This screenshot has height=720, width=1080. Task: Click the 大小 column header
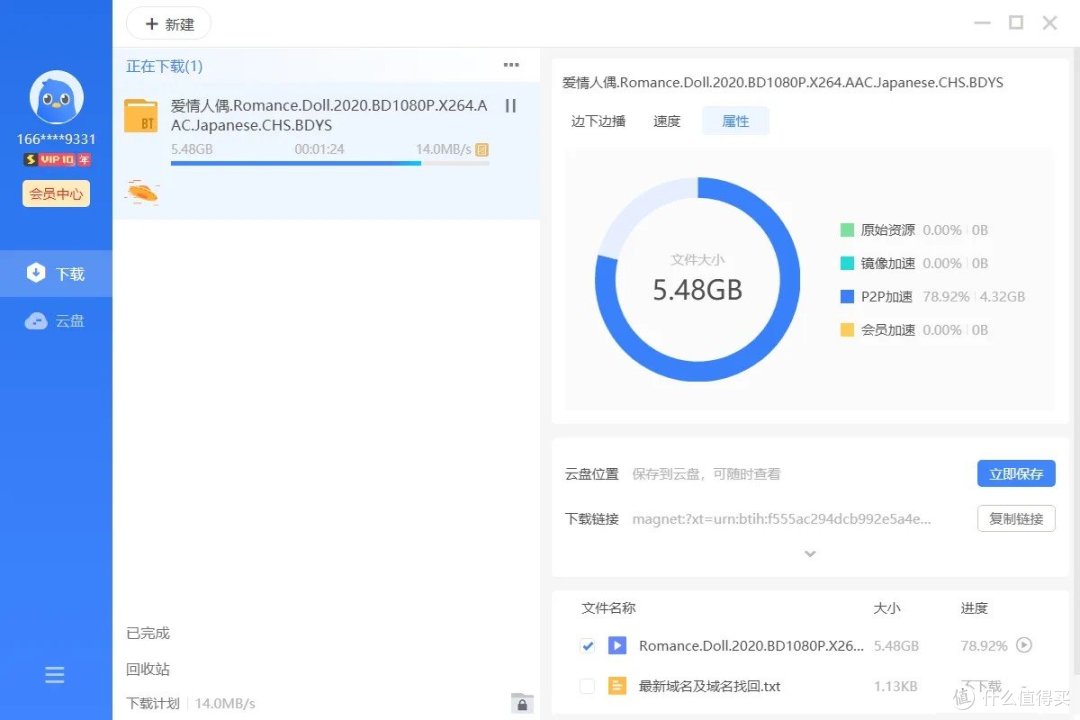(x=886, y=608)
